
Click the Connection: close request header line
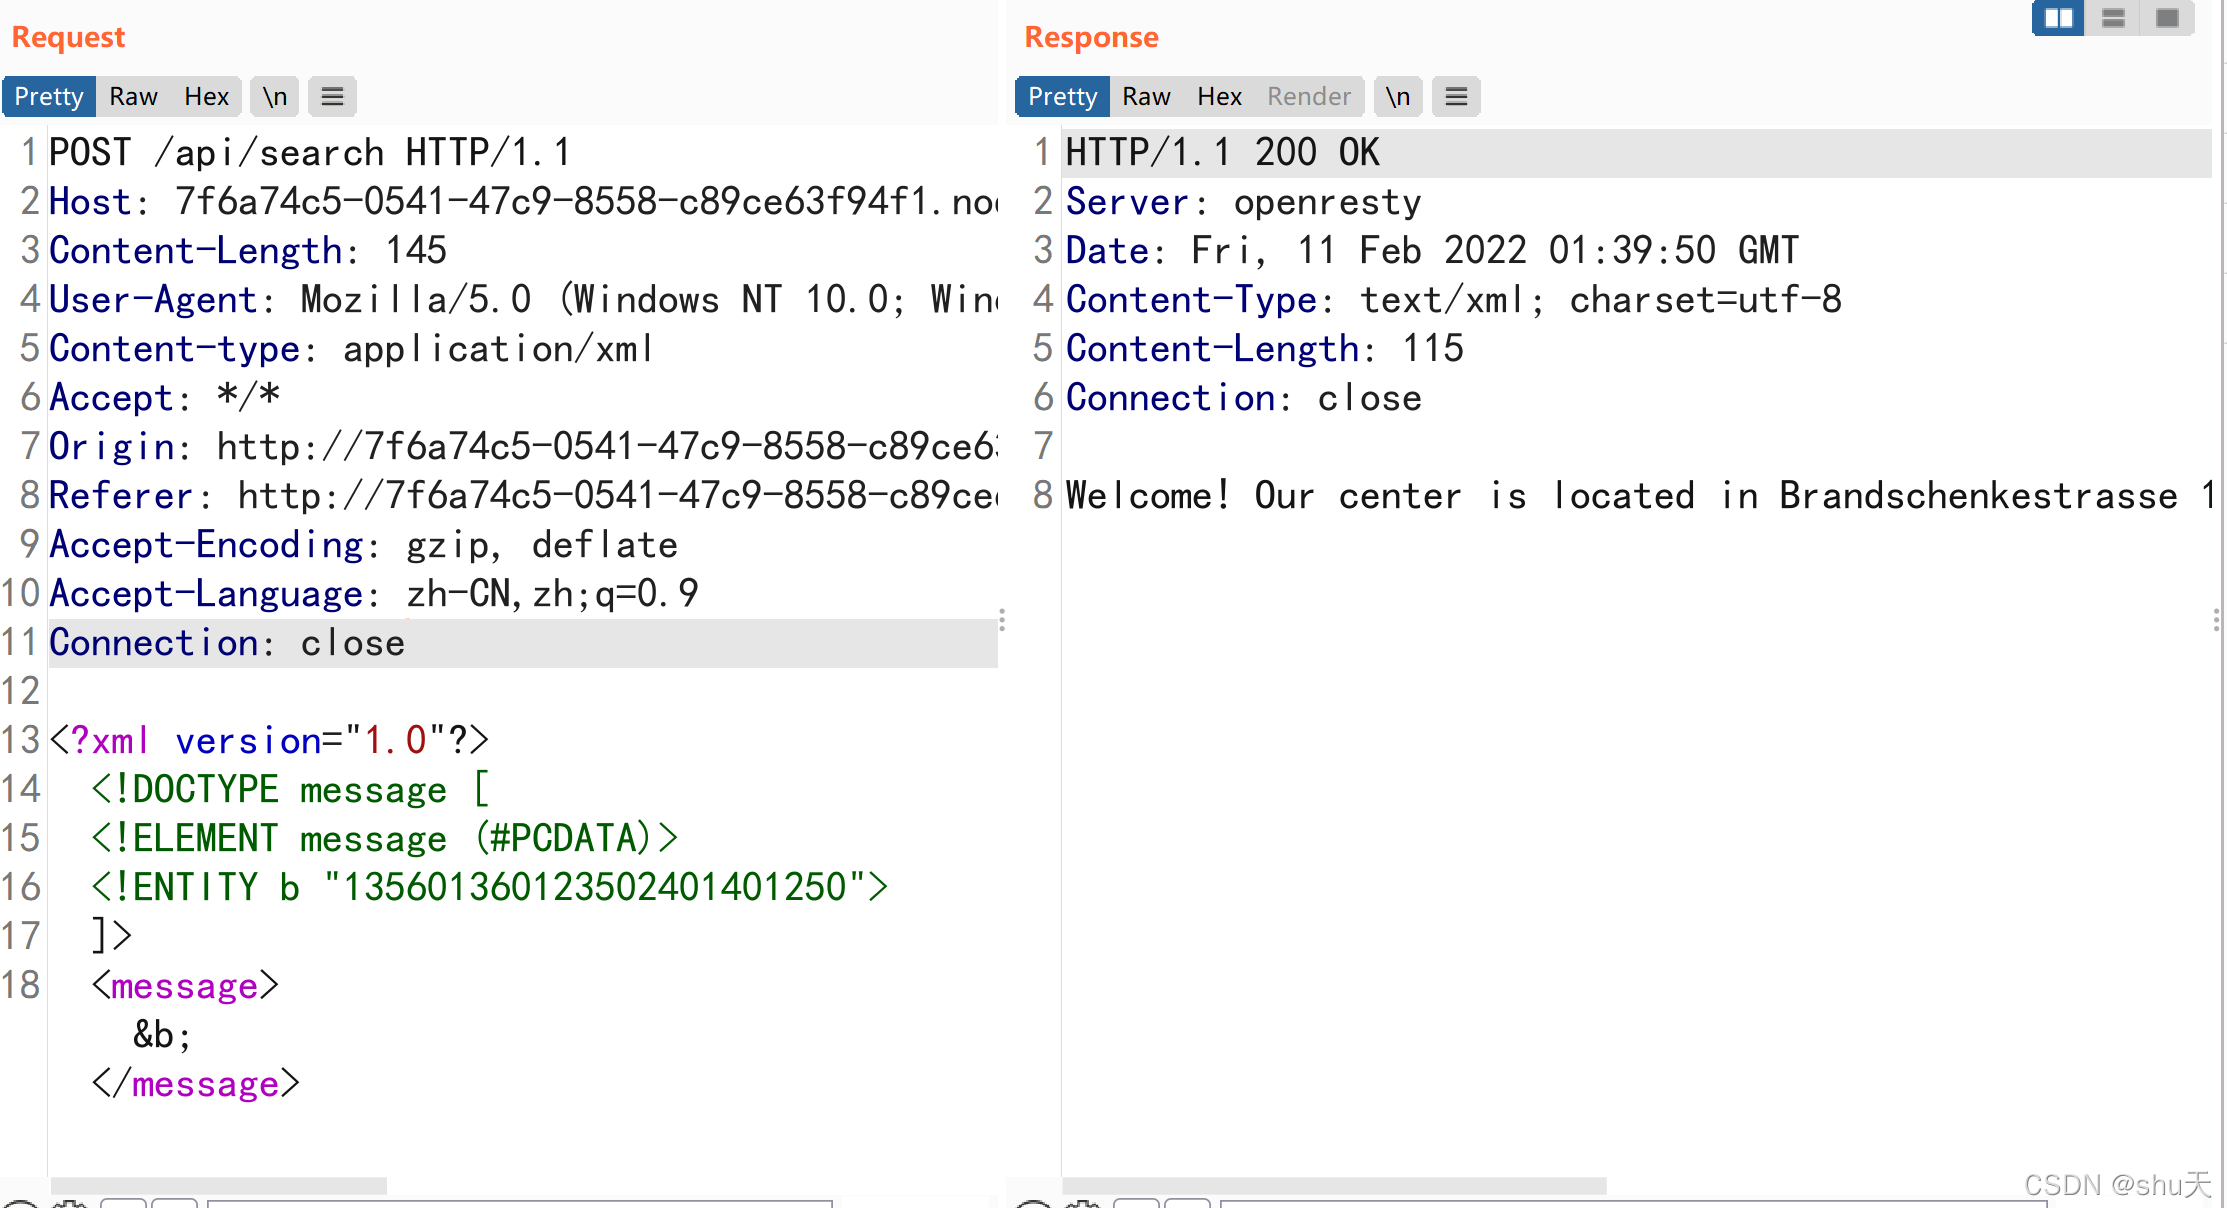click(x=228, y=643)
